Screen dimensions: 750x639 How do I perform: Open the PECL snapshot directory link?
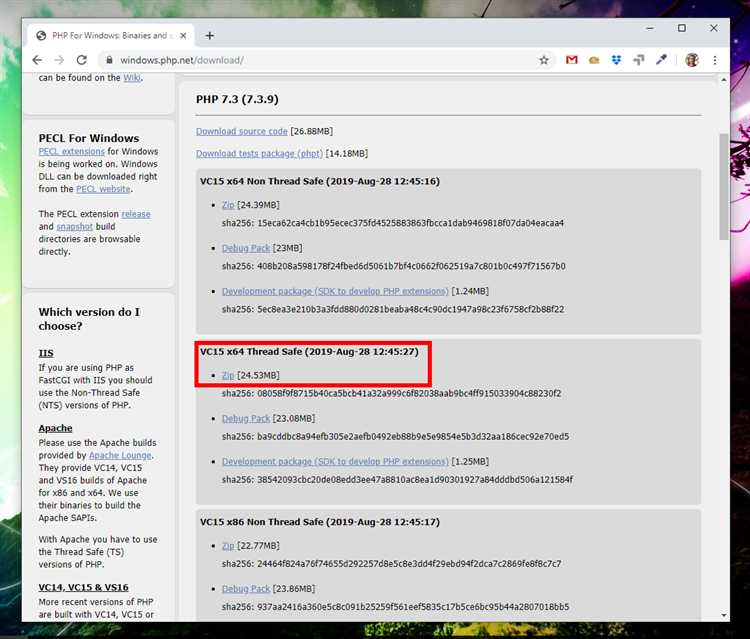[x=75, y=226]
